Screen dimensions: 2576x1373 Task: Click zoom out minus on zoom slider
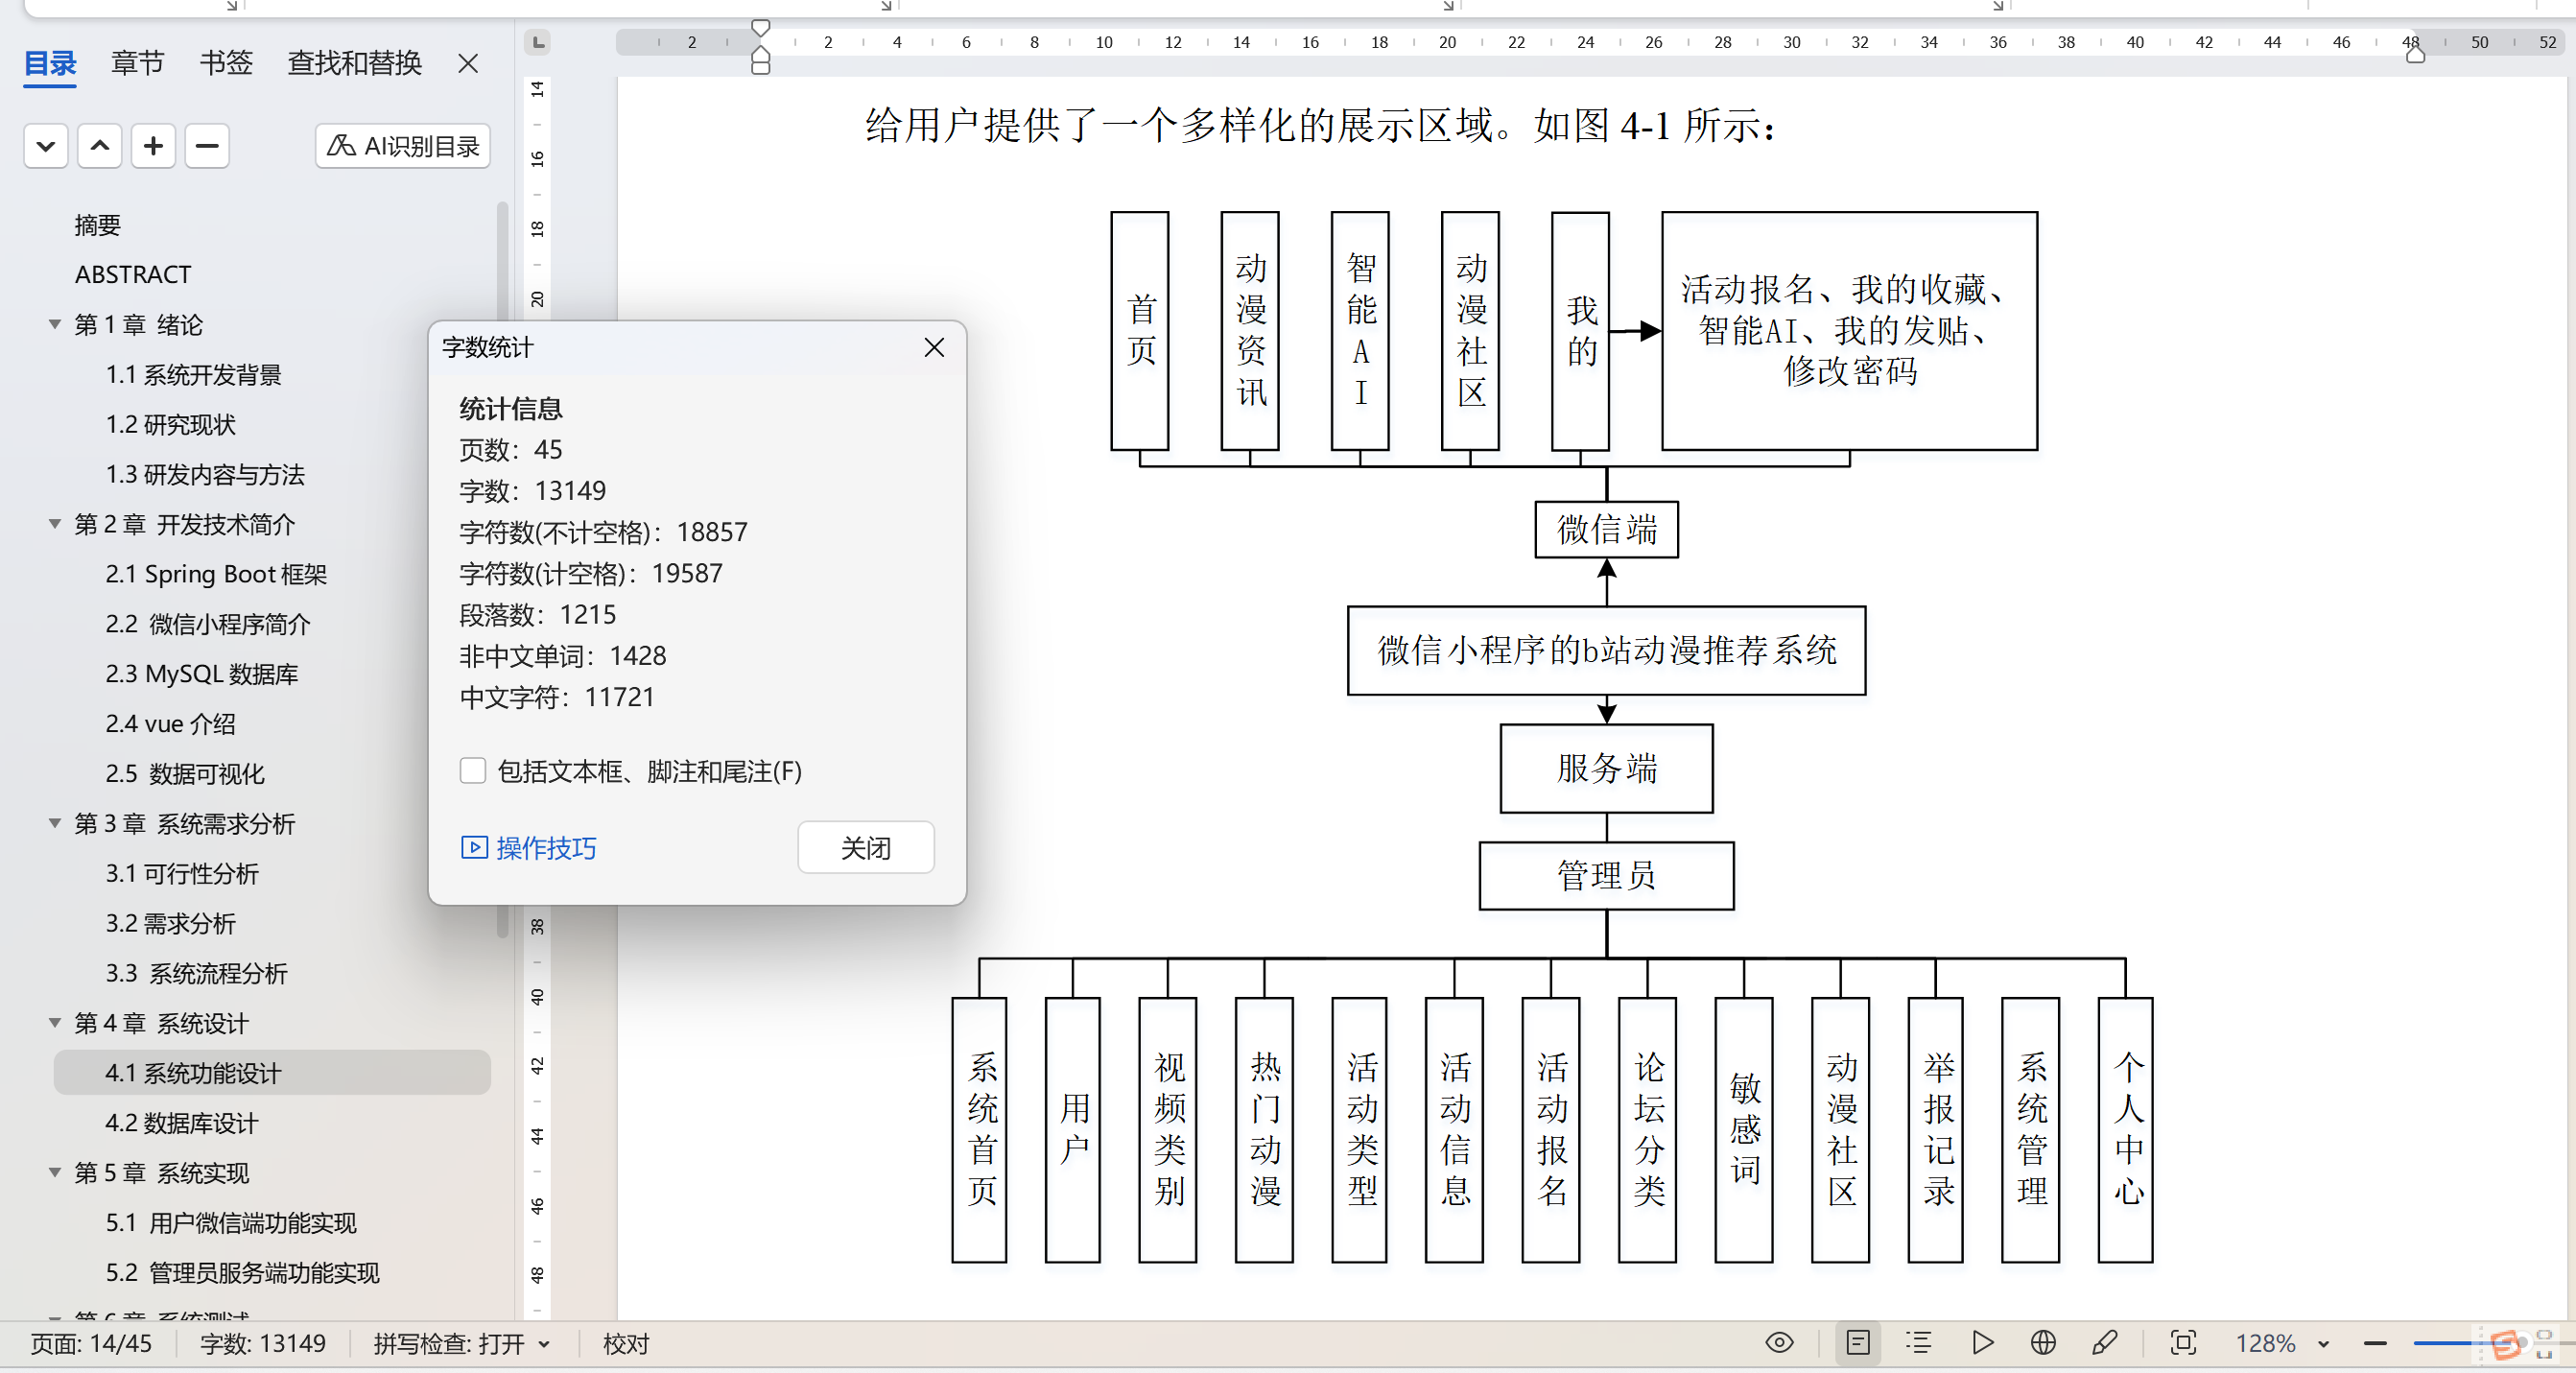click(2375, 1343)
